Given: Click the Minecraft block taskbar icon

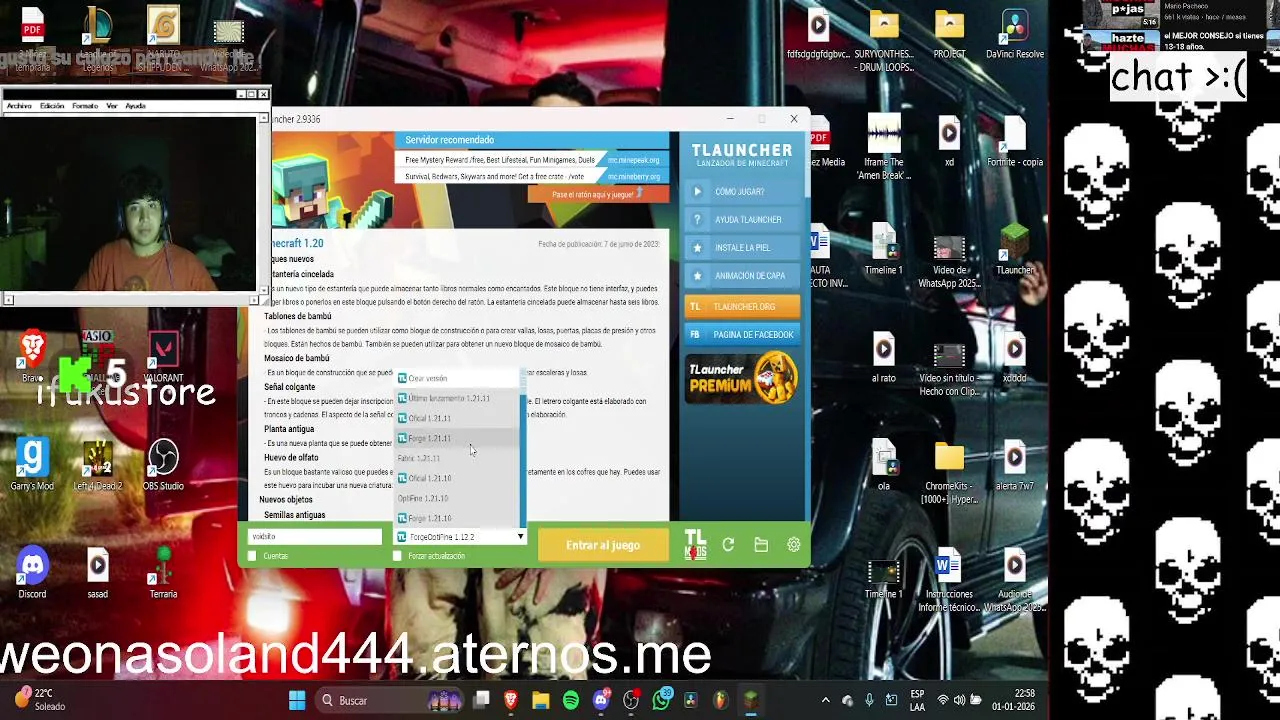Looking at the screenshot, I should click(x=751, y=700).
